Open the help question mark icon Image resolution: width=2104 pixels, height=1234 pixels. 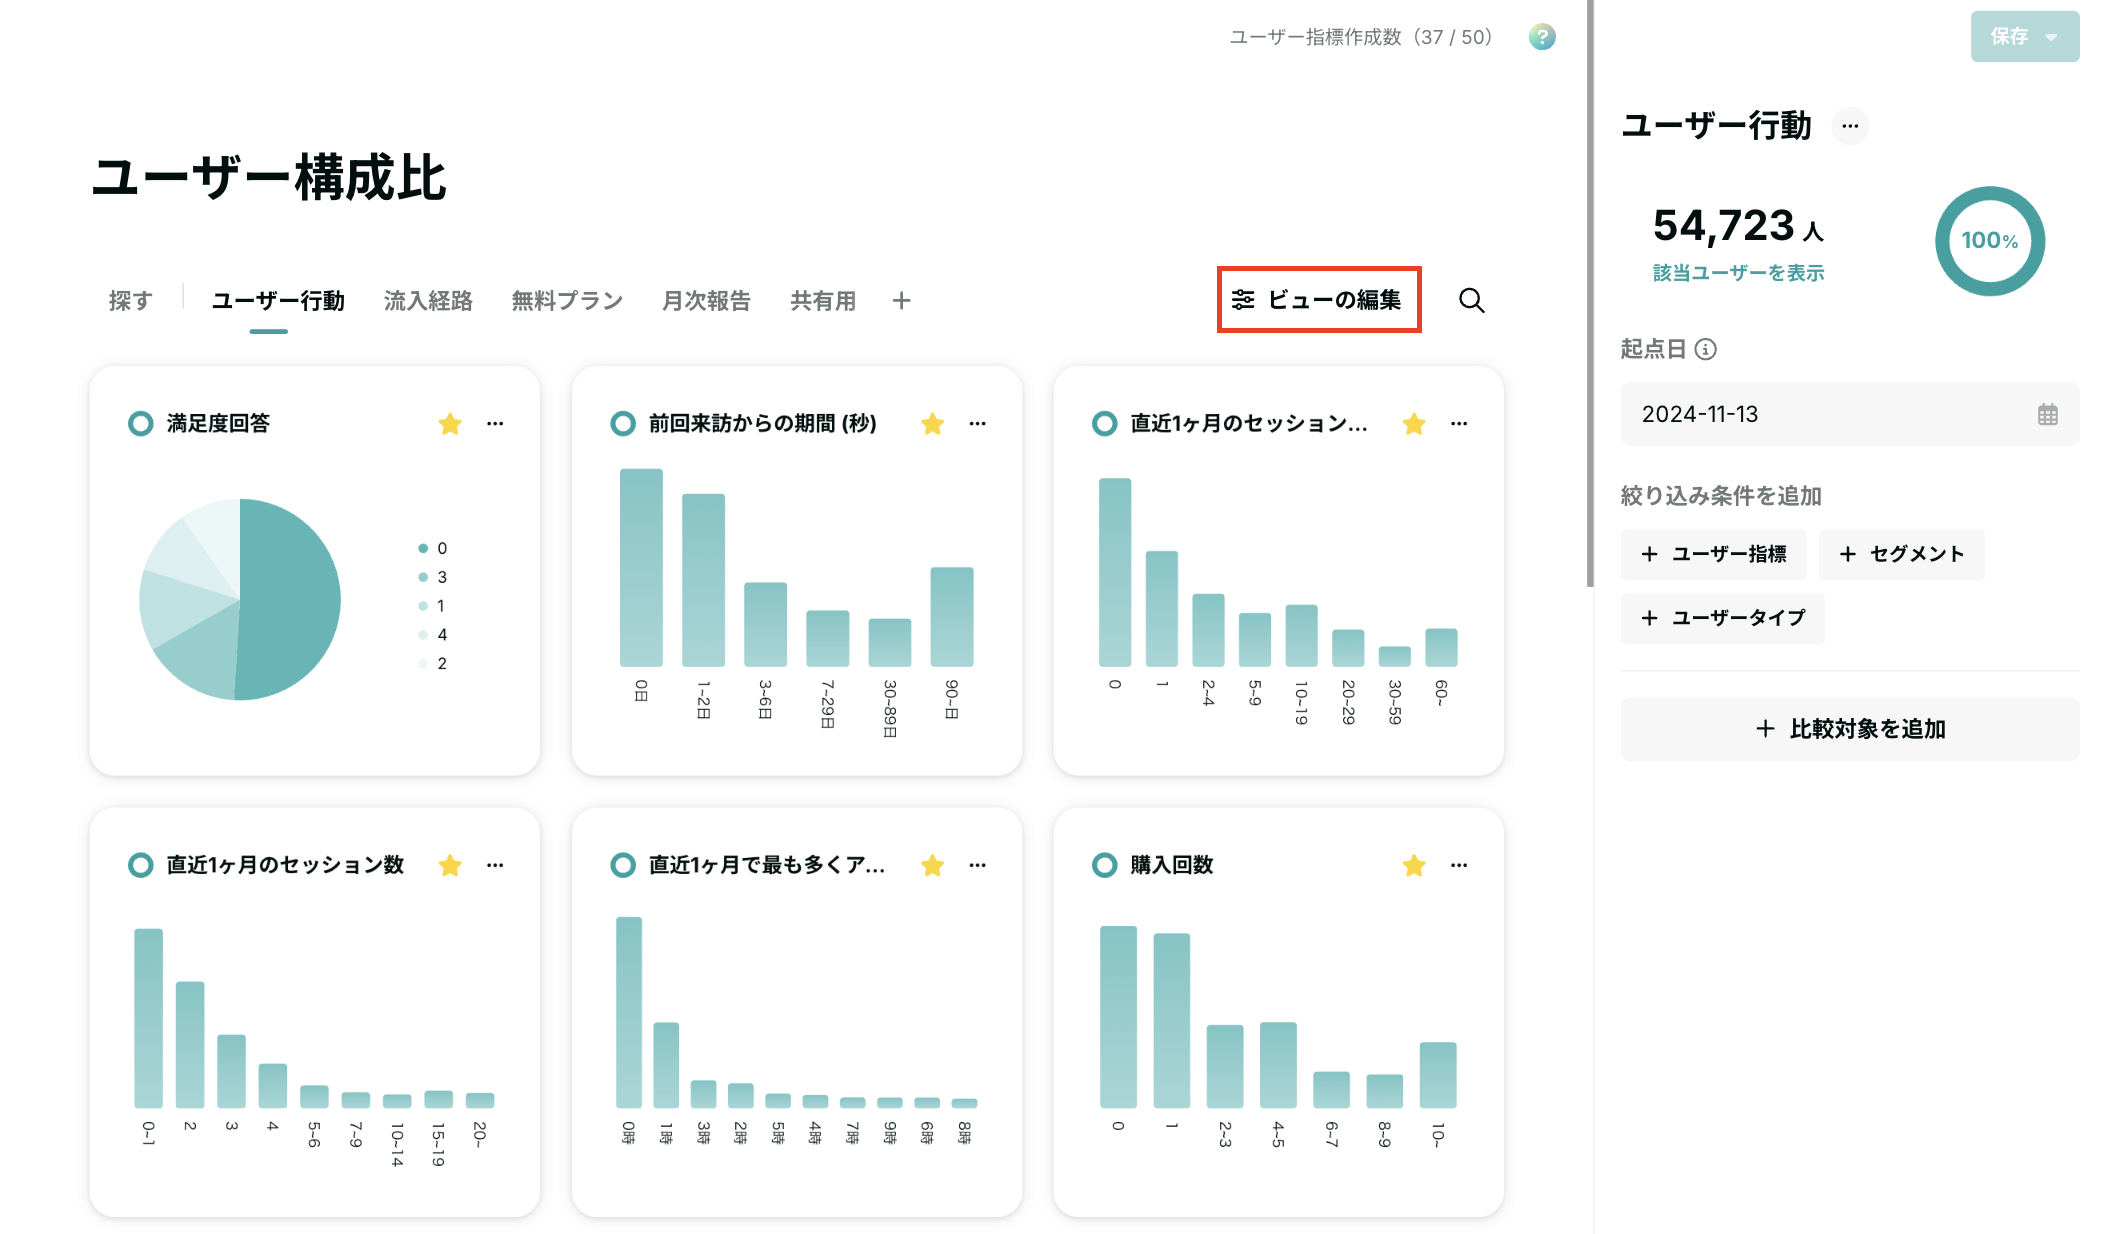point(1542,37)
